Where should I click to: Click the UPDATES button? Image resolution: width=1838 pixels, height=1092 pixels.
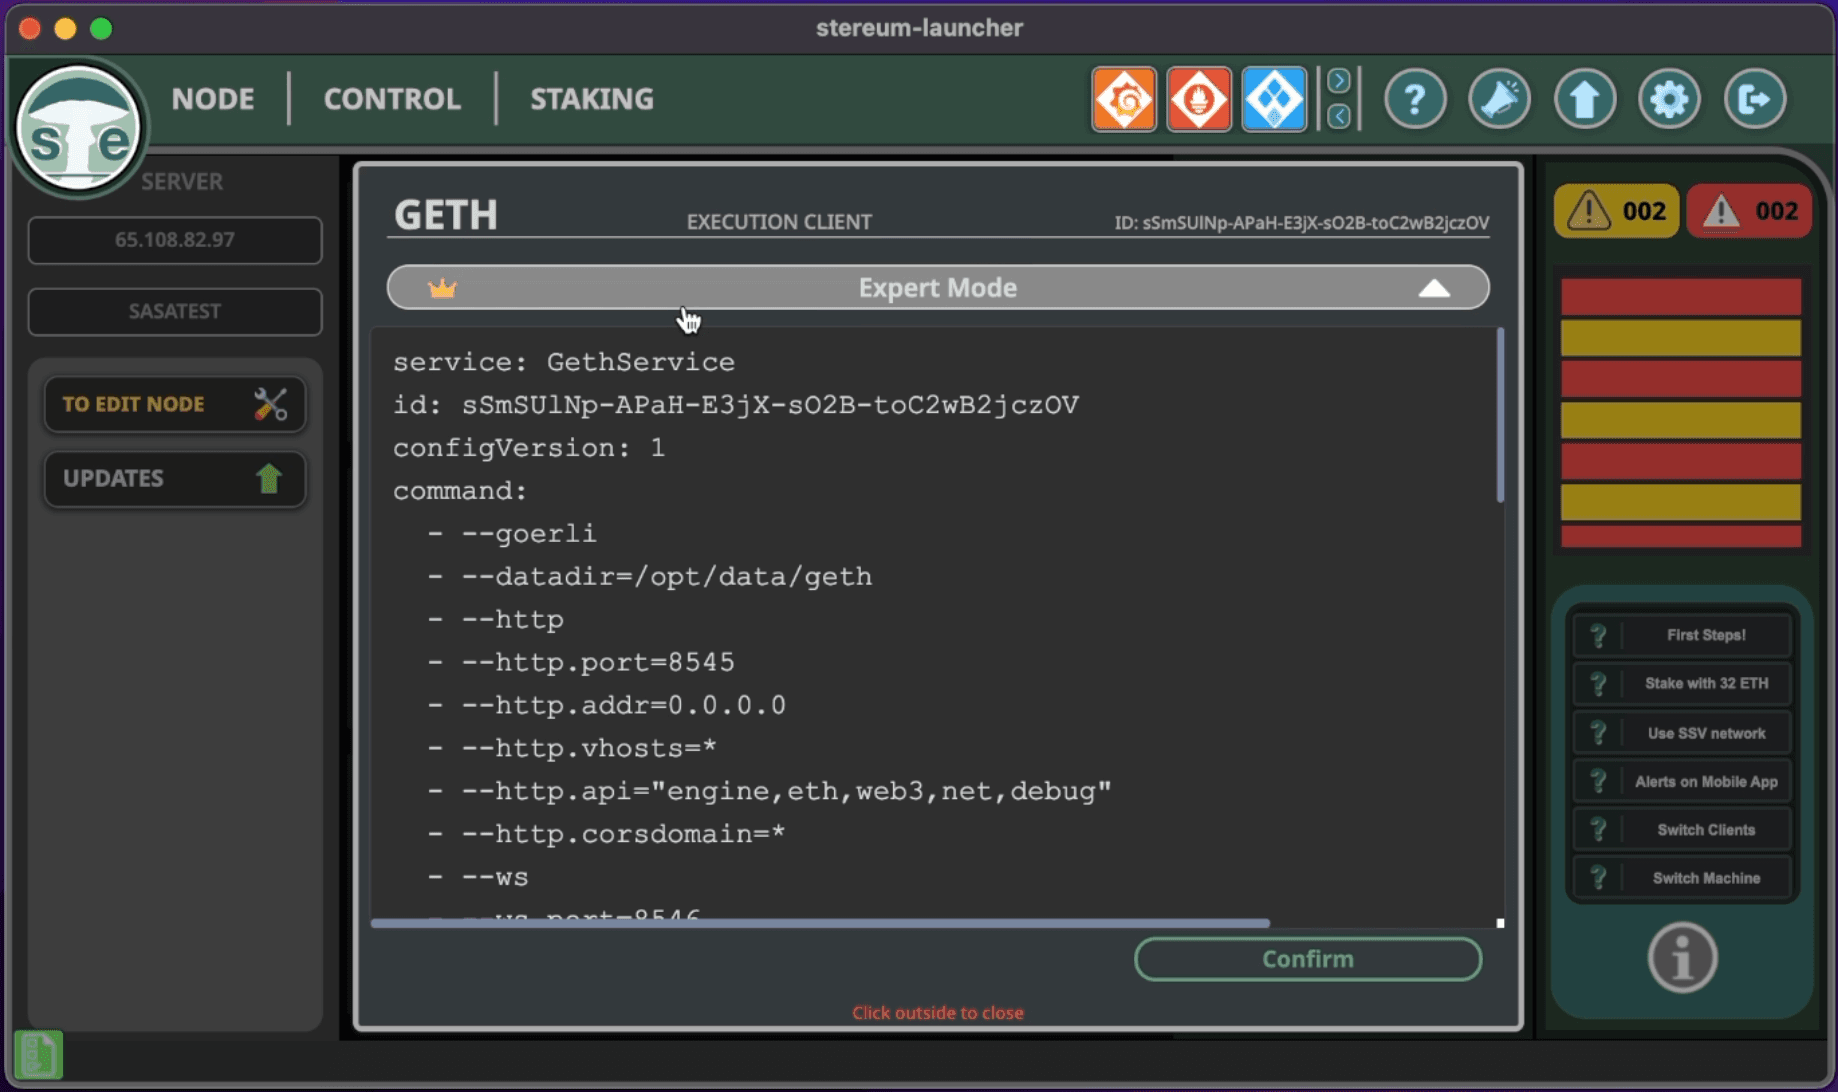(x=175, y=478)
